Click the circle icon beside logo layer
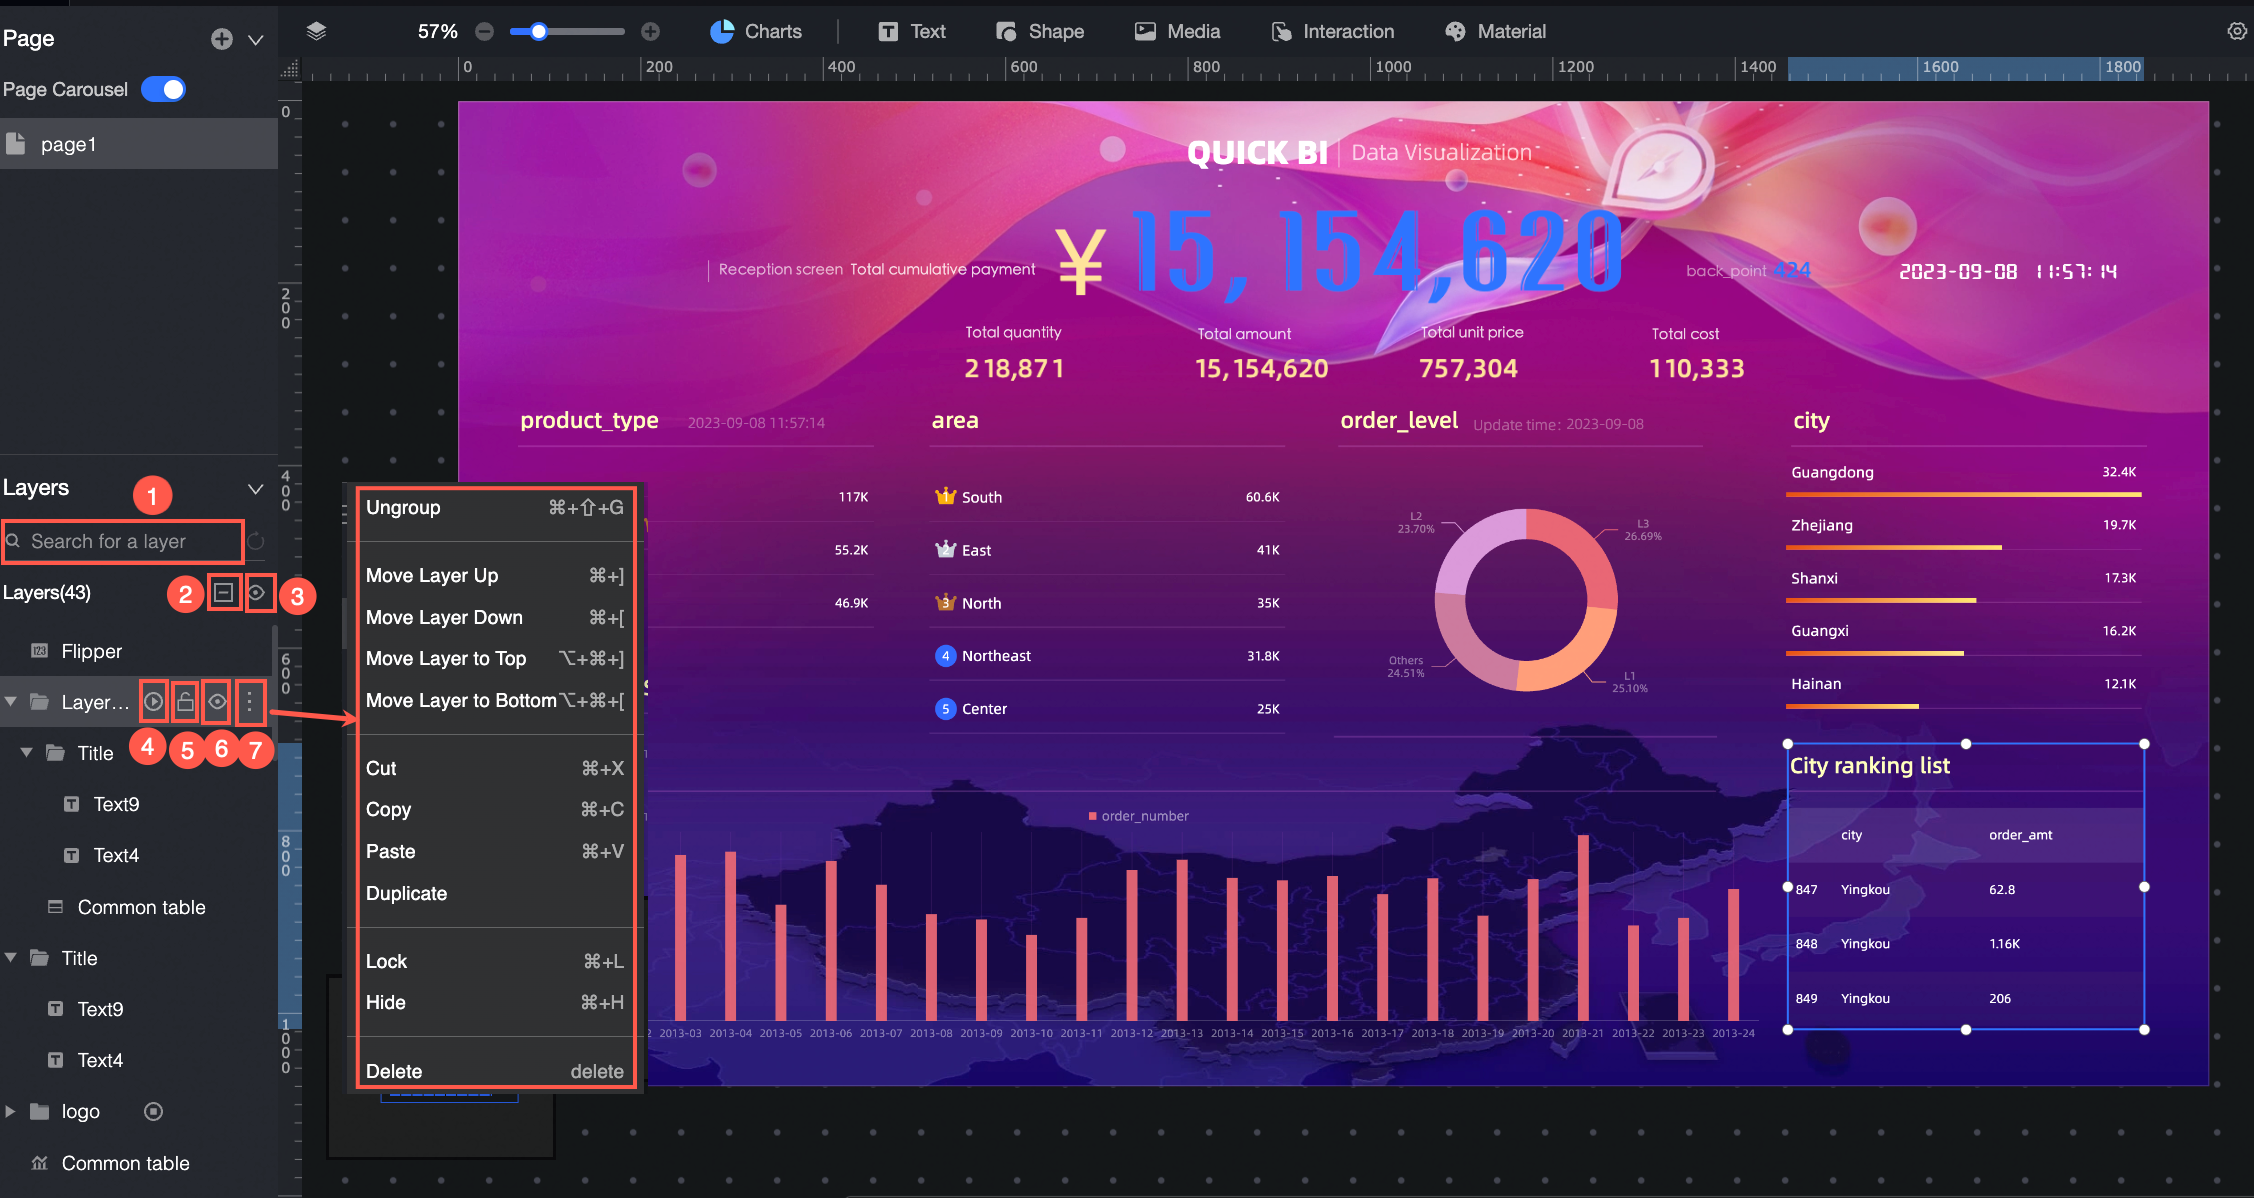 (x=153, y=1111)
